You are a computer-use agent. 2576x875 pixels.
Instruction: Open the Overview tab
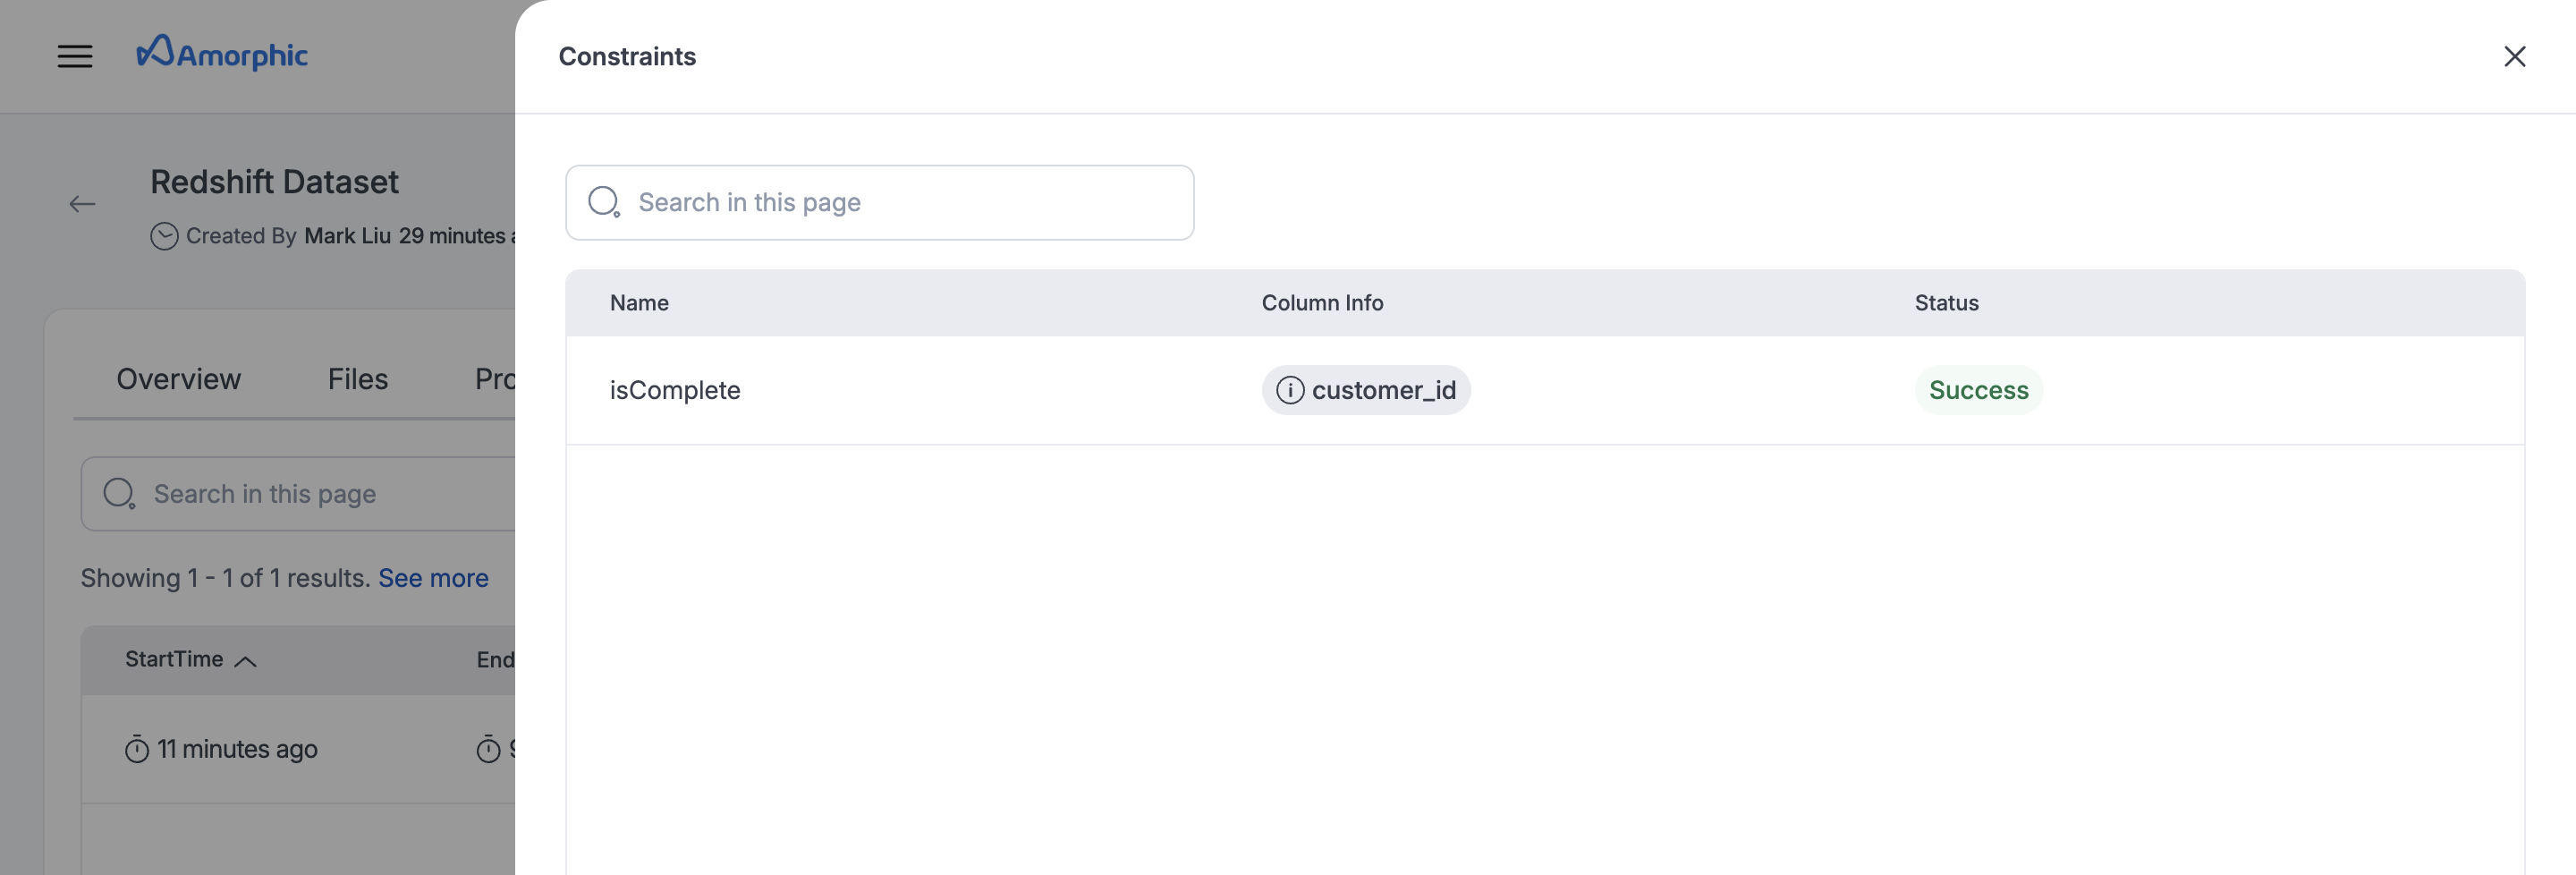pos(178,379)
